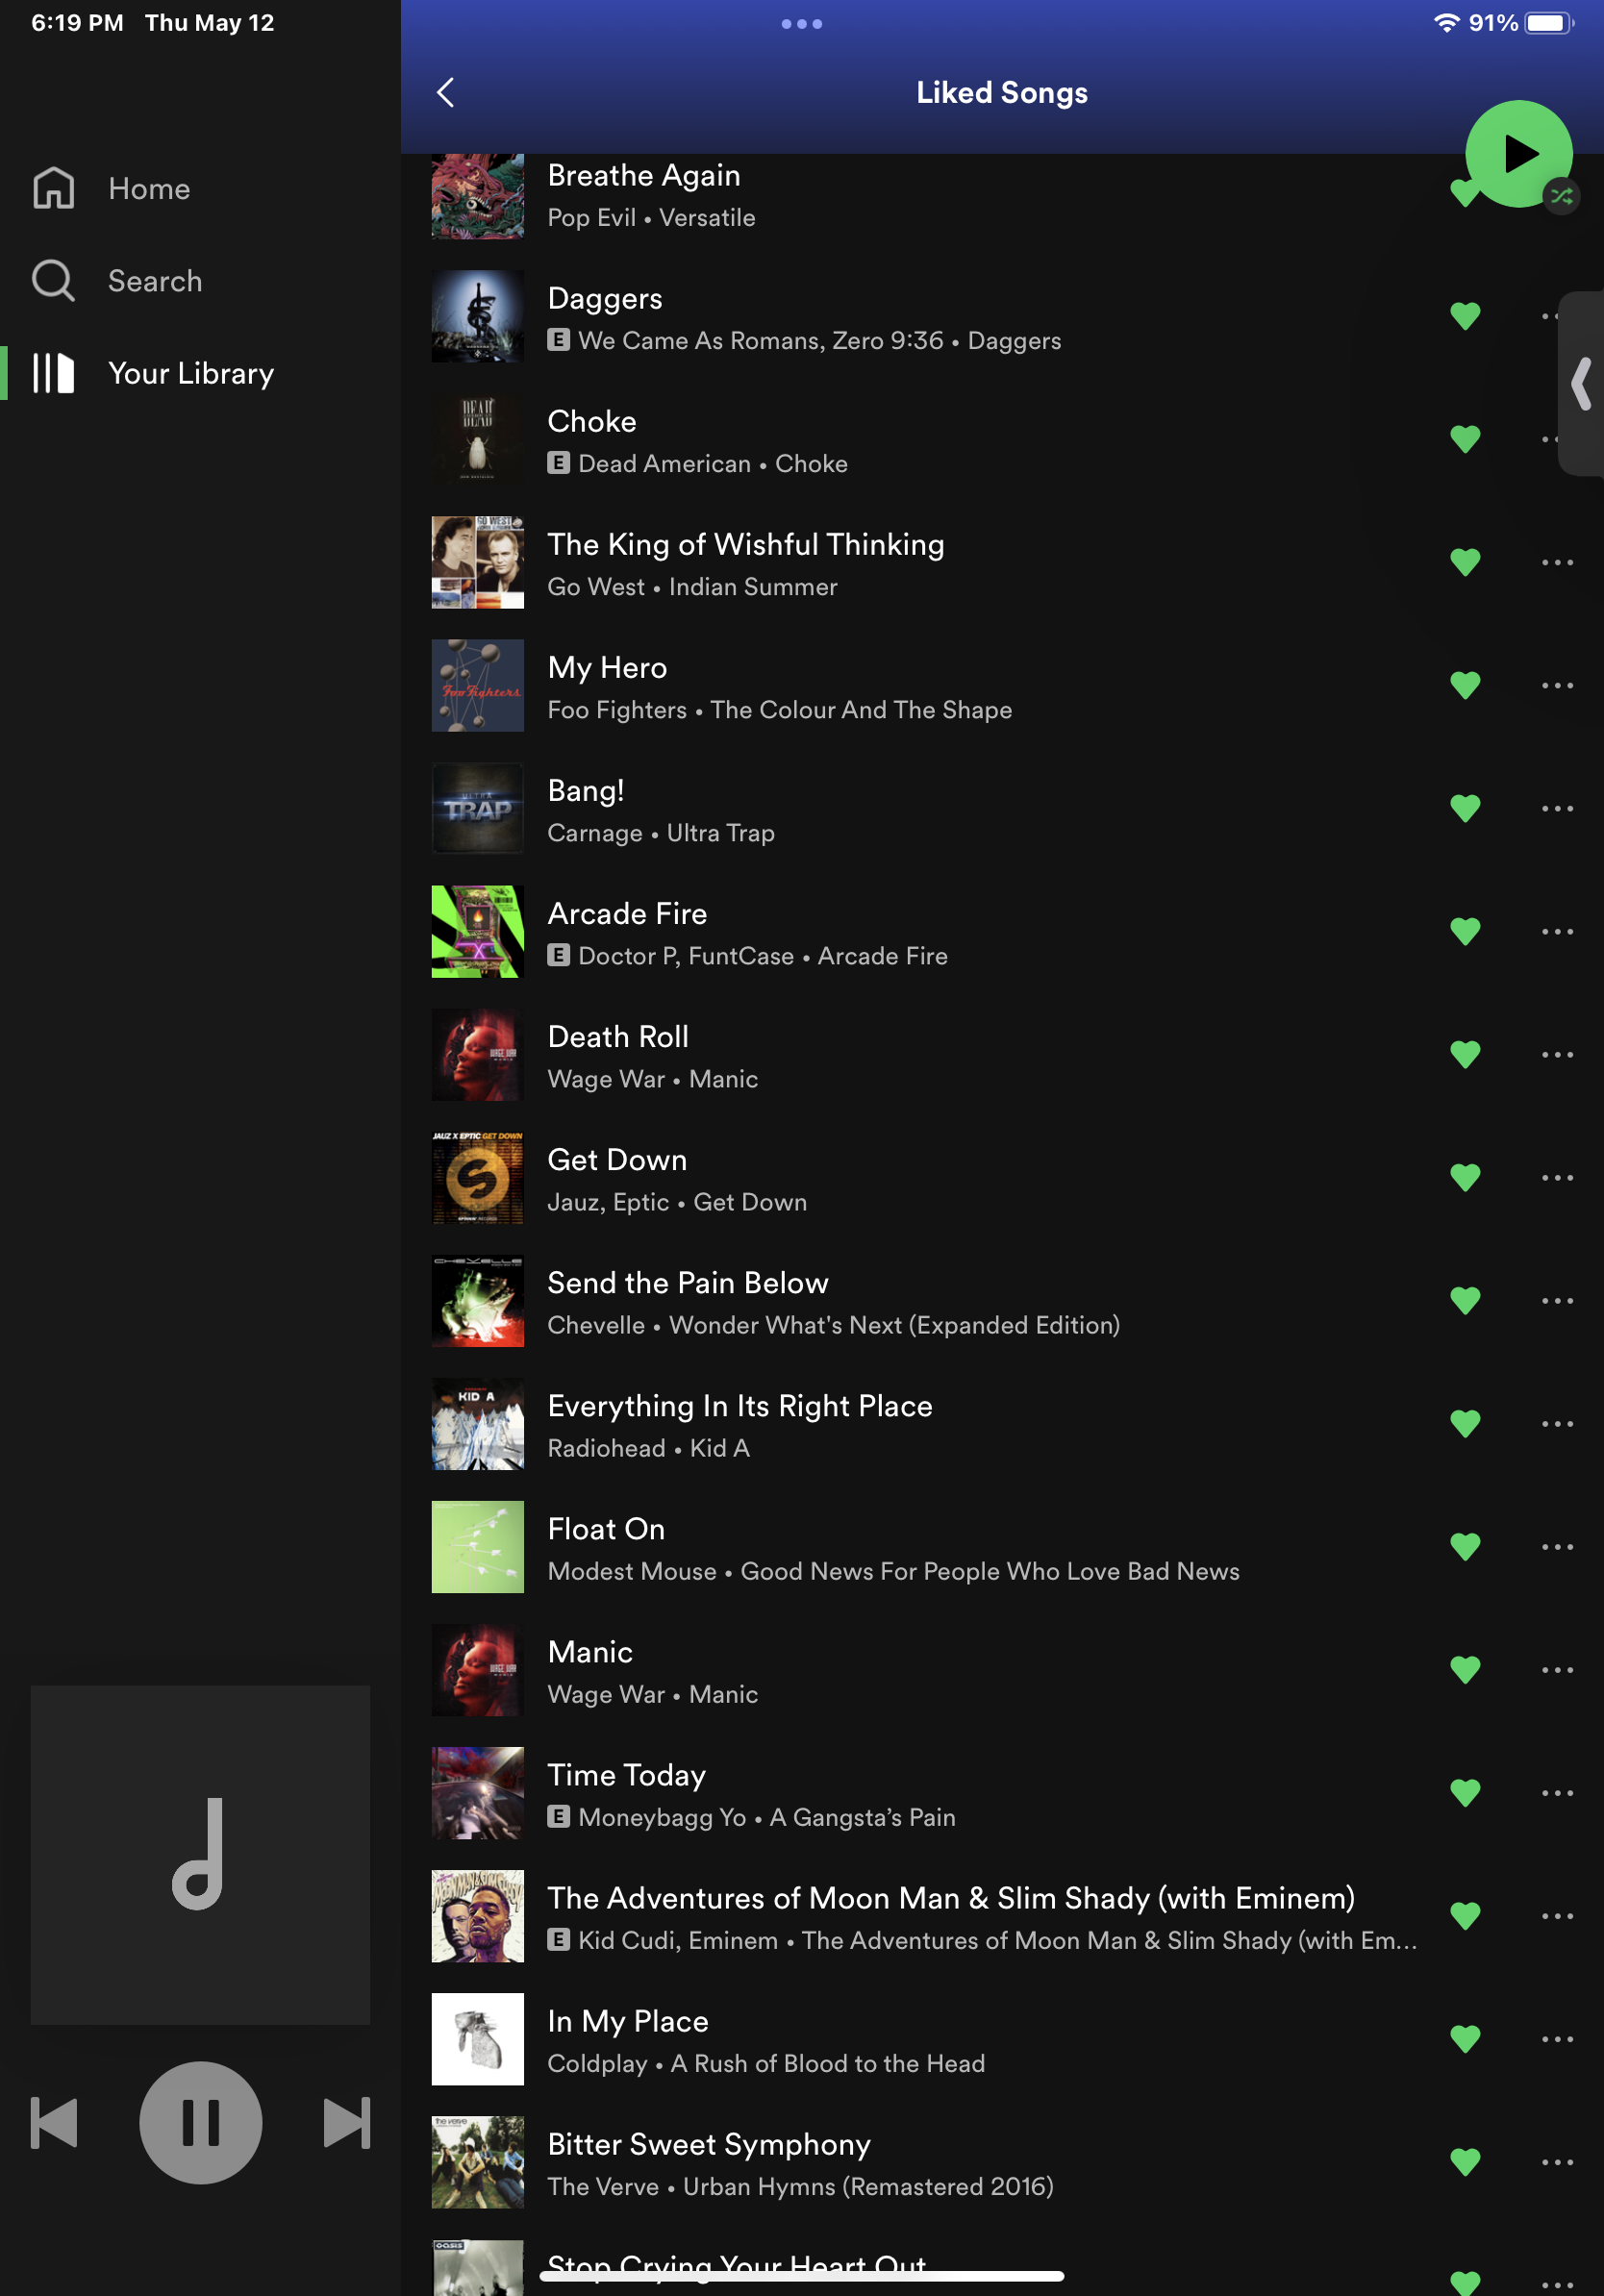
Task: Go back to the previous track
Action: (54, 2122)
